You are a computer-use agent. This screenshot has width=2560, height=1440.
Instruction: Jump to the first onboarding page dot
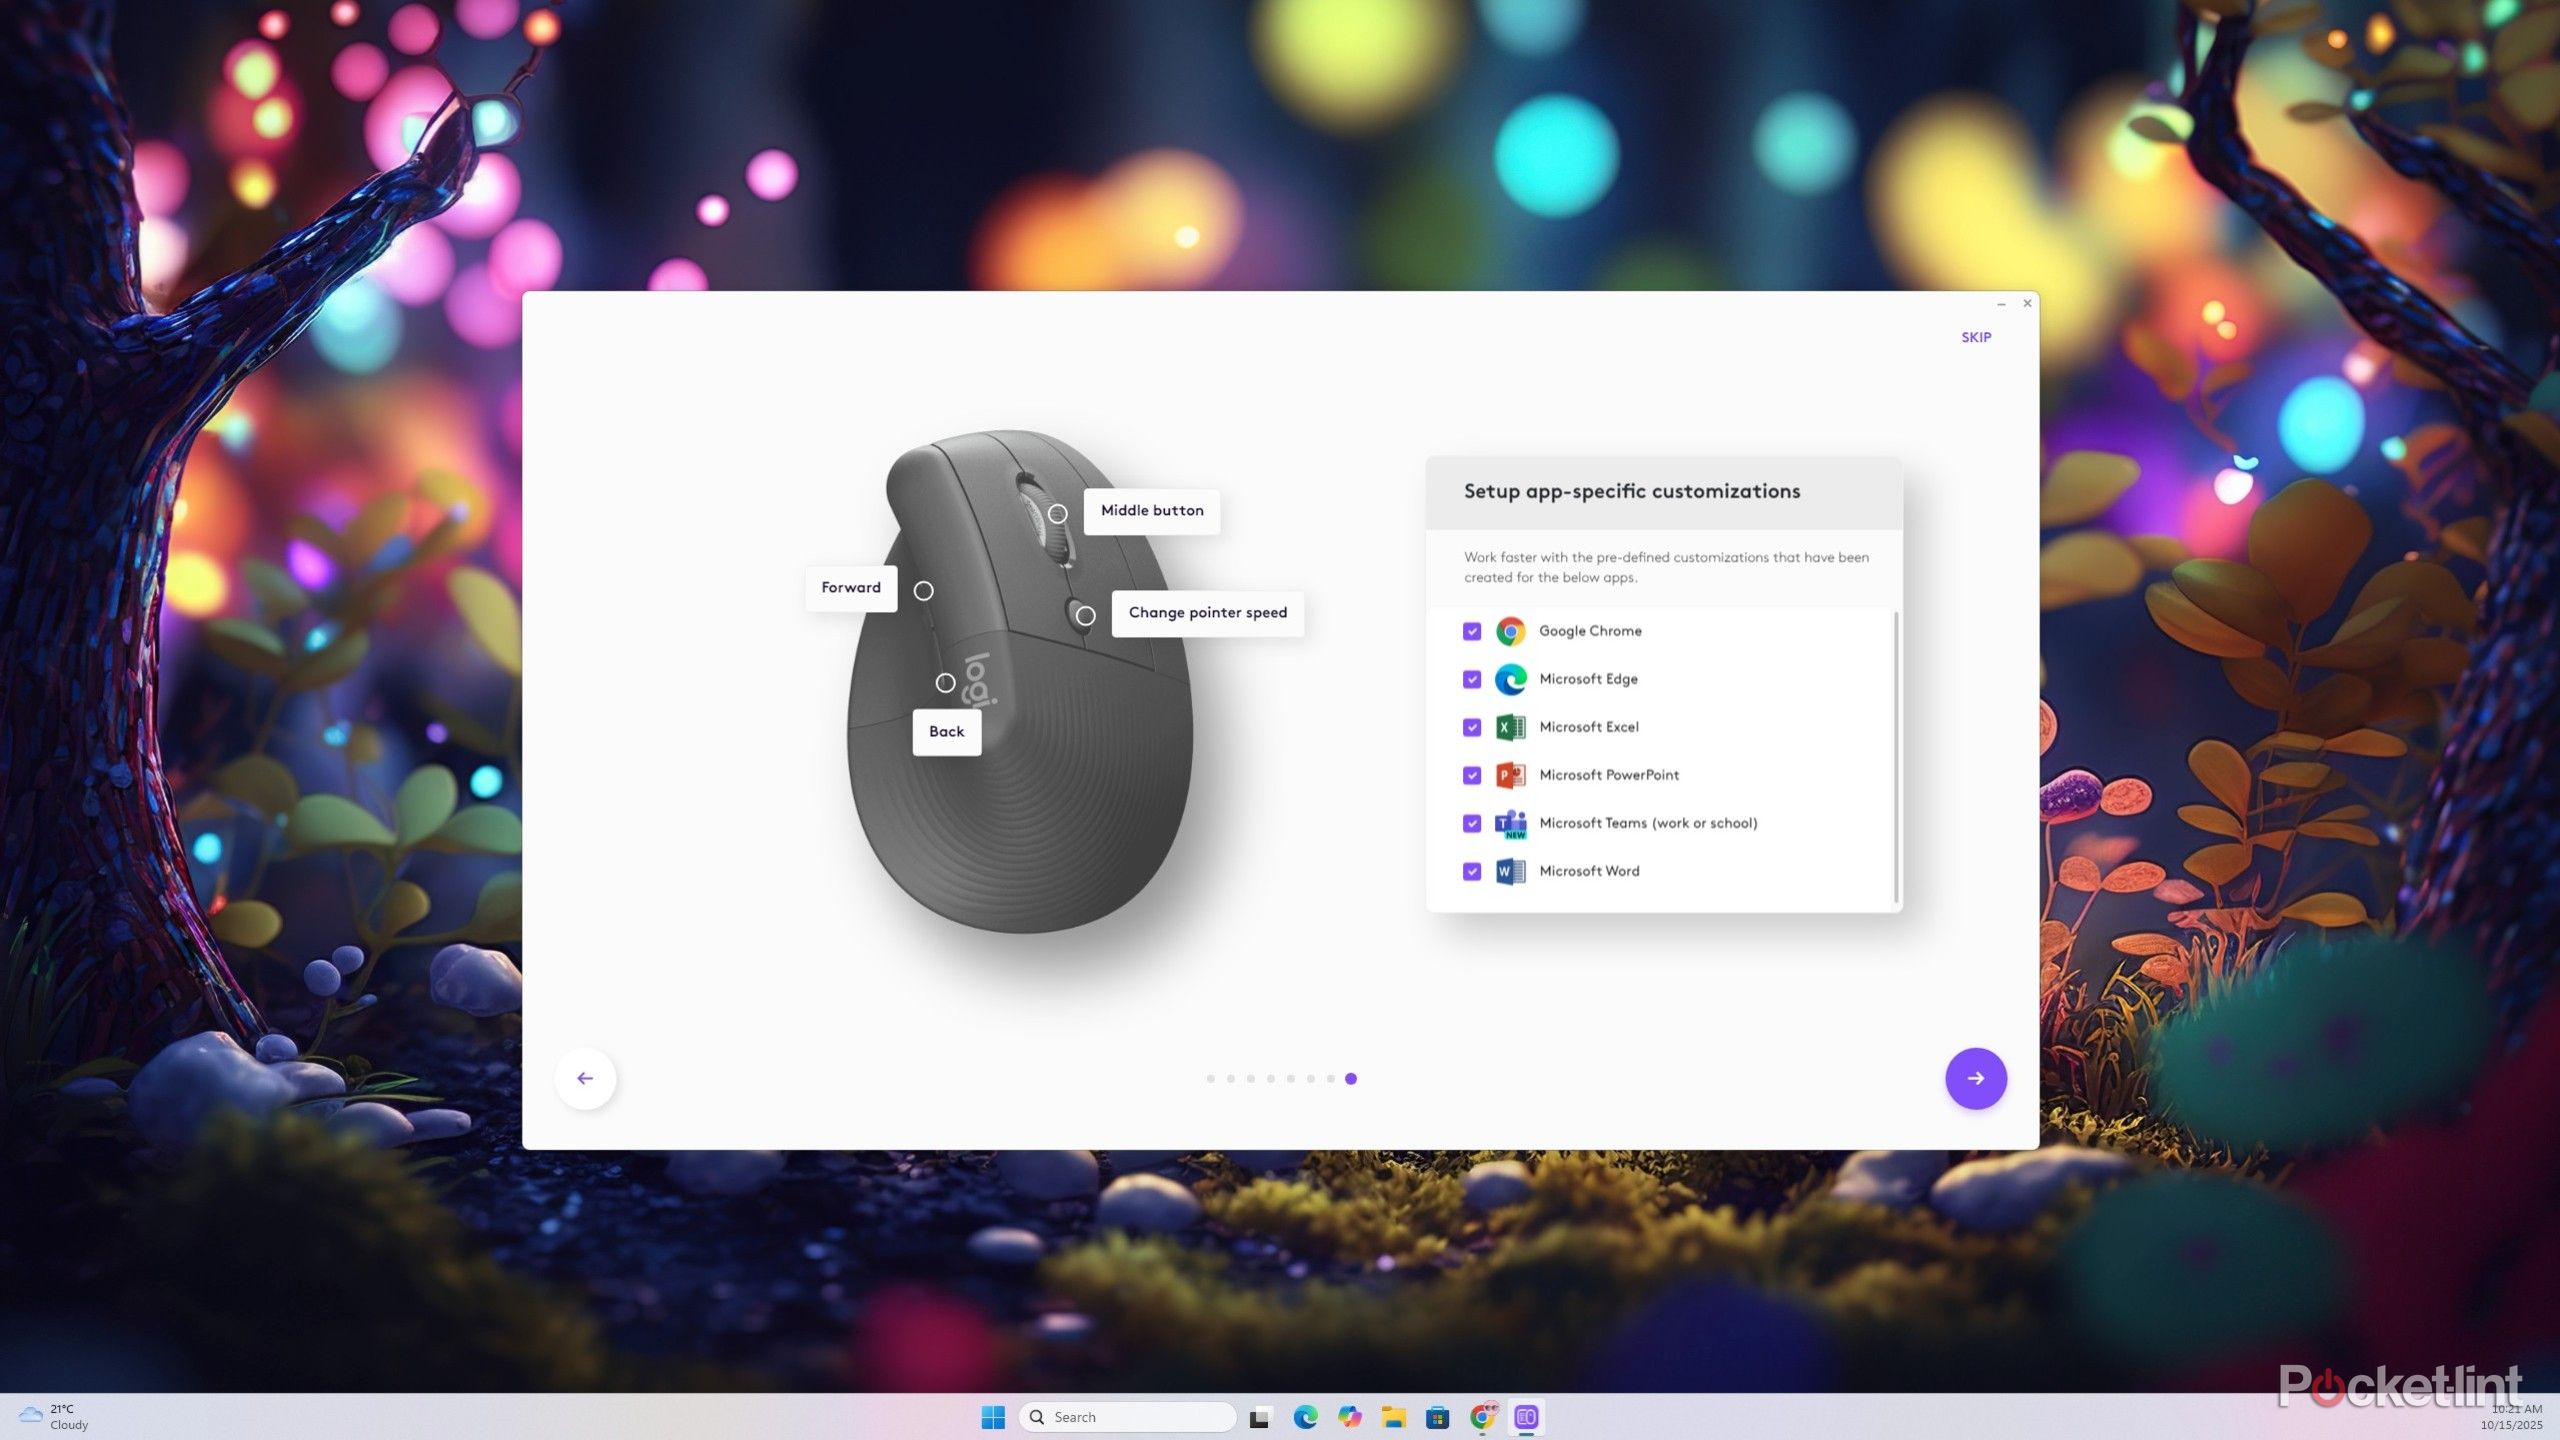tap(1210, 1079)
